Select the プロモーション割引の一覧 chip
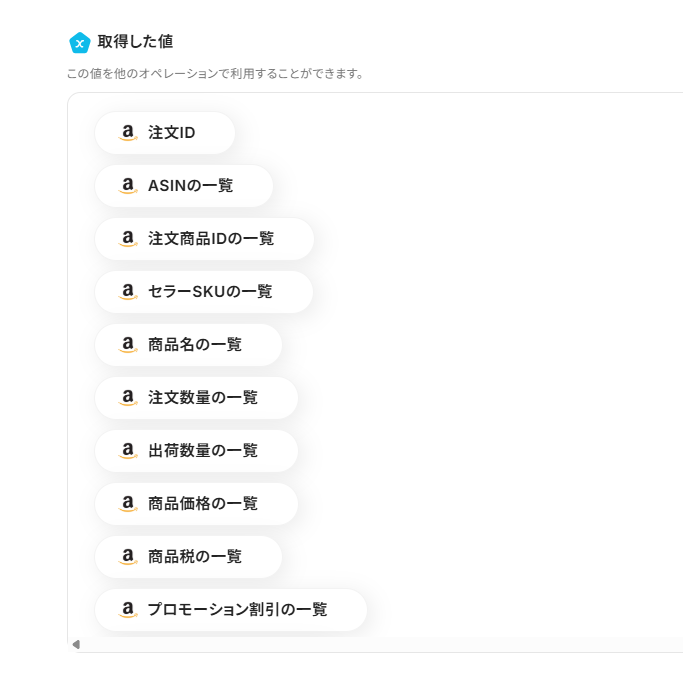The height and width of the screenshot is (682, 683). 231,610
